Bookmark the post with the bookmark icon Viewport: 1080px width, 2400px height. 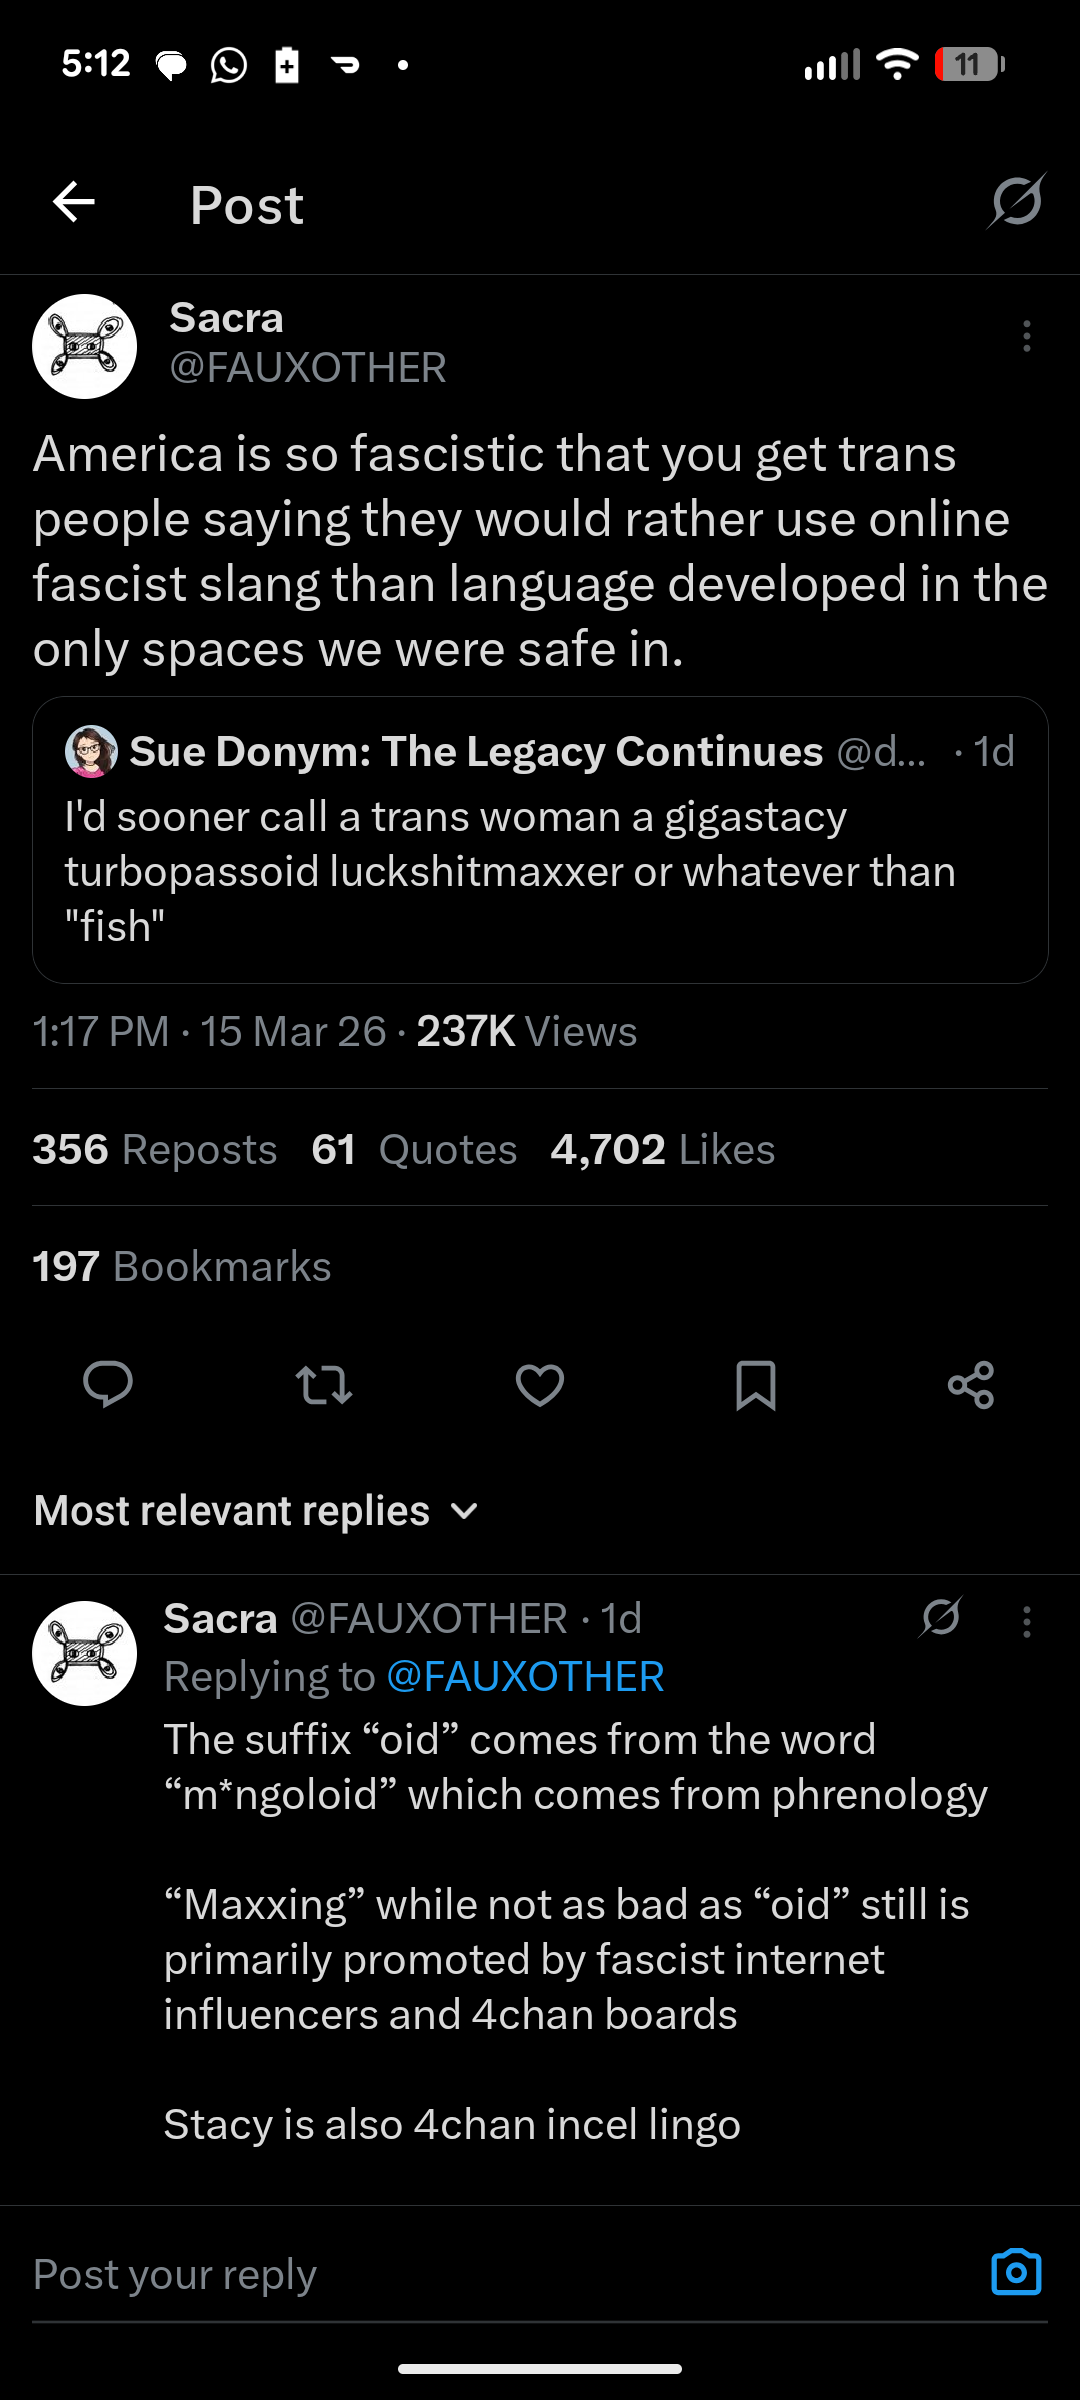click(755, 1385)
